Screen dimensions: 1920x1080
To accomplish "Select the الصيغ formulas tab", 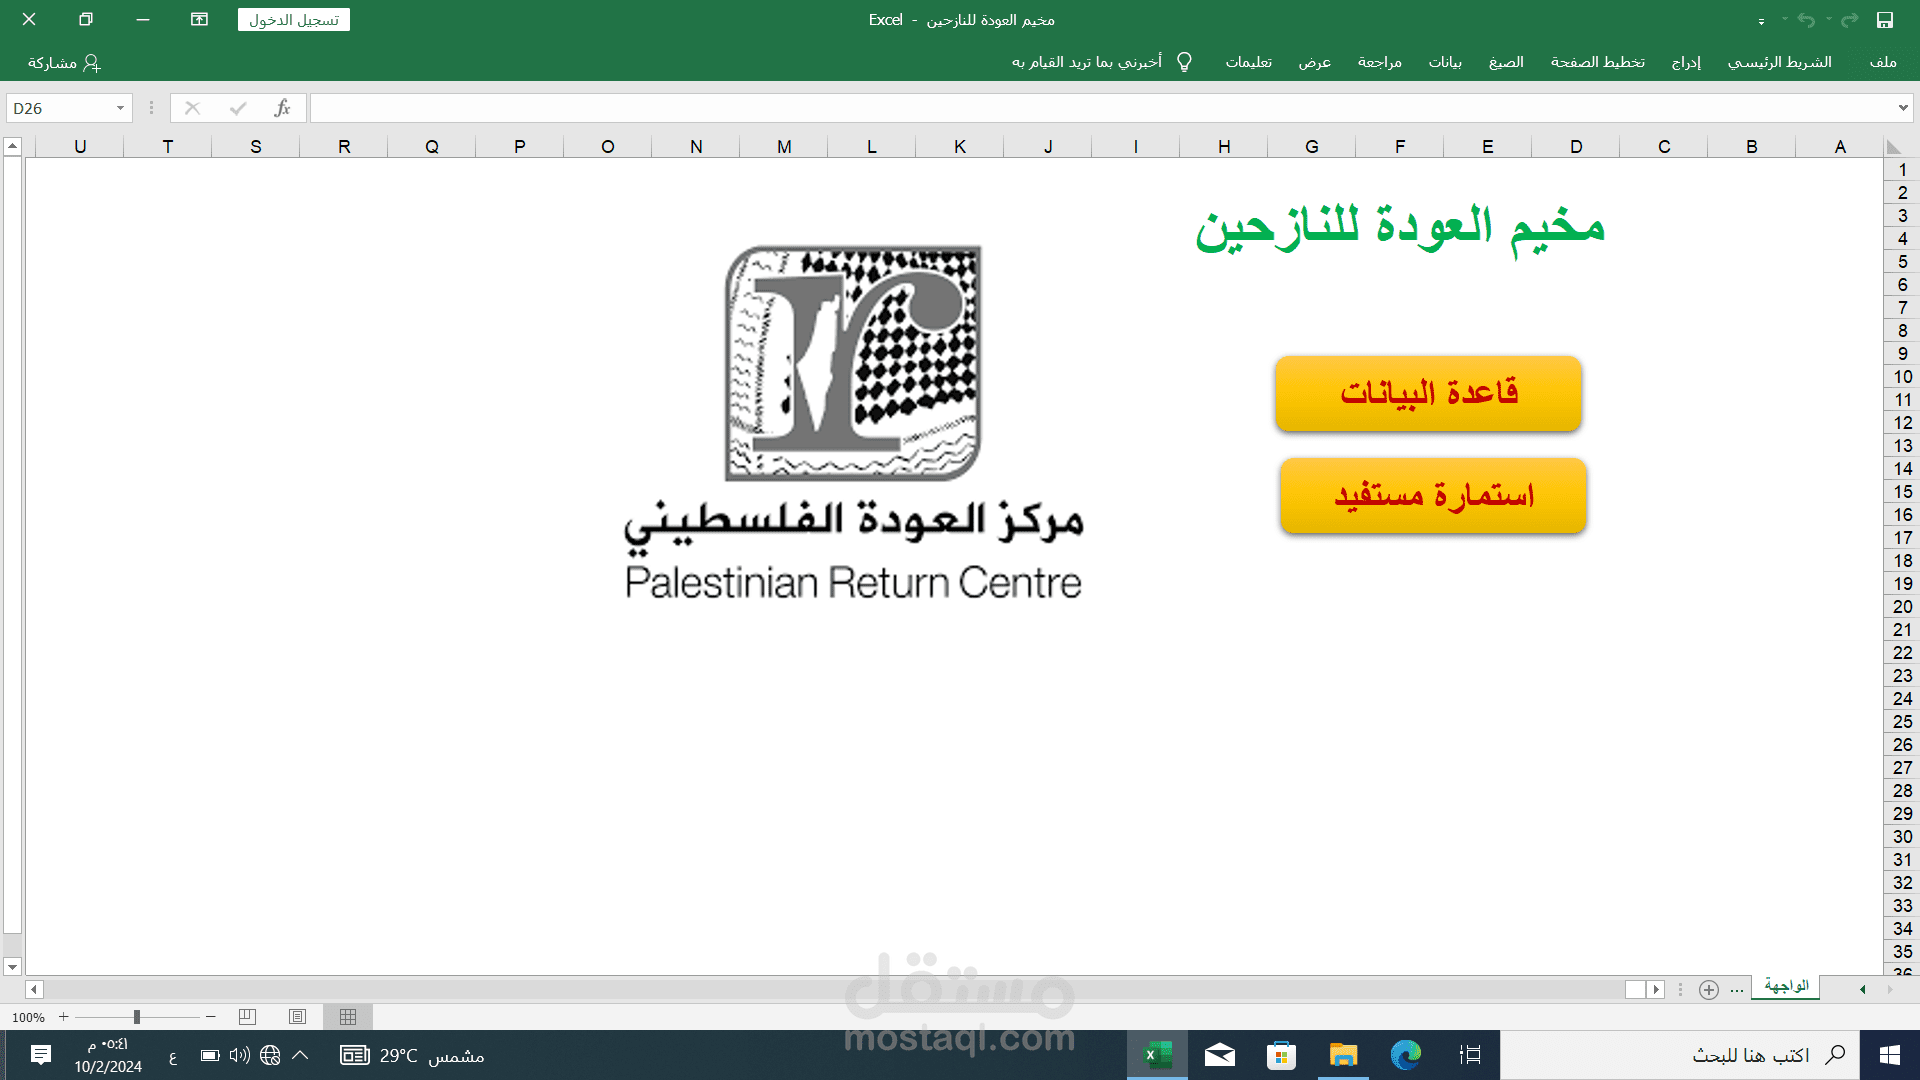I will pos(1506,62).
